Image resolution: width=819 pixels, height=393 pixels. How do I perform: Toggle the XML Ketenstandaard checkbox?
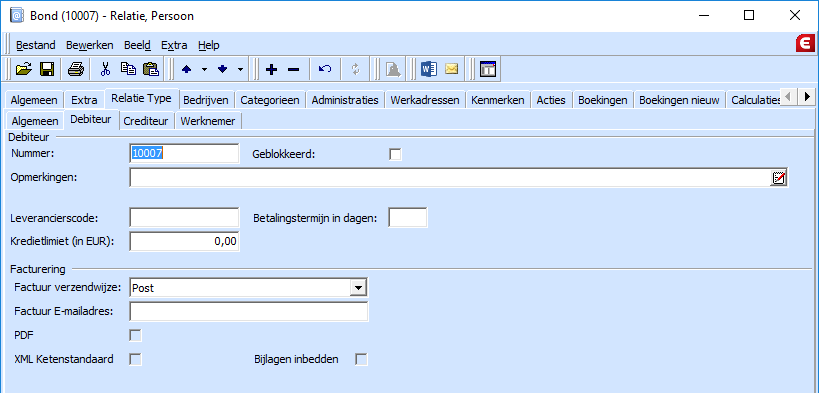135,360
